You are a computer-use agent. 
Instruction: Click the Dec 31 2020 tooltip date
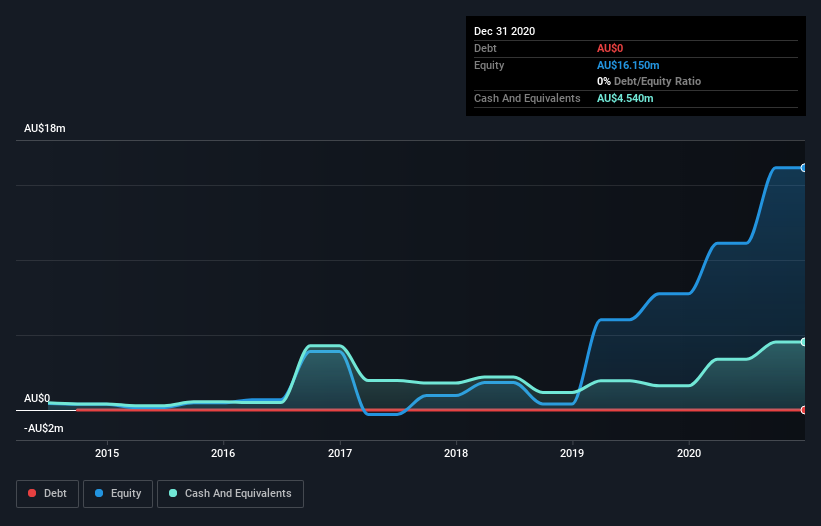point(504,31)
